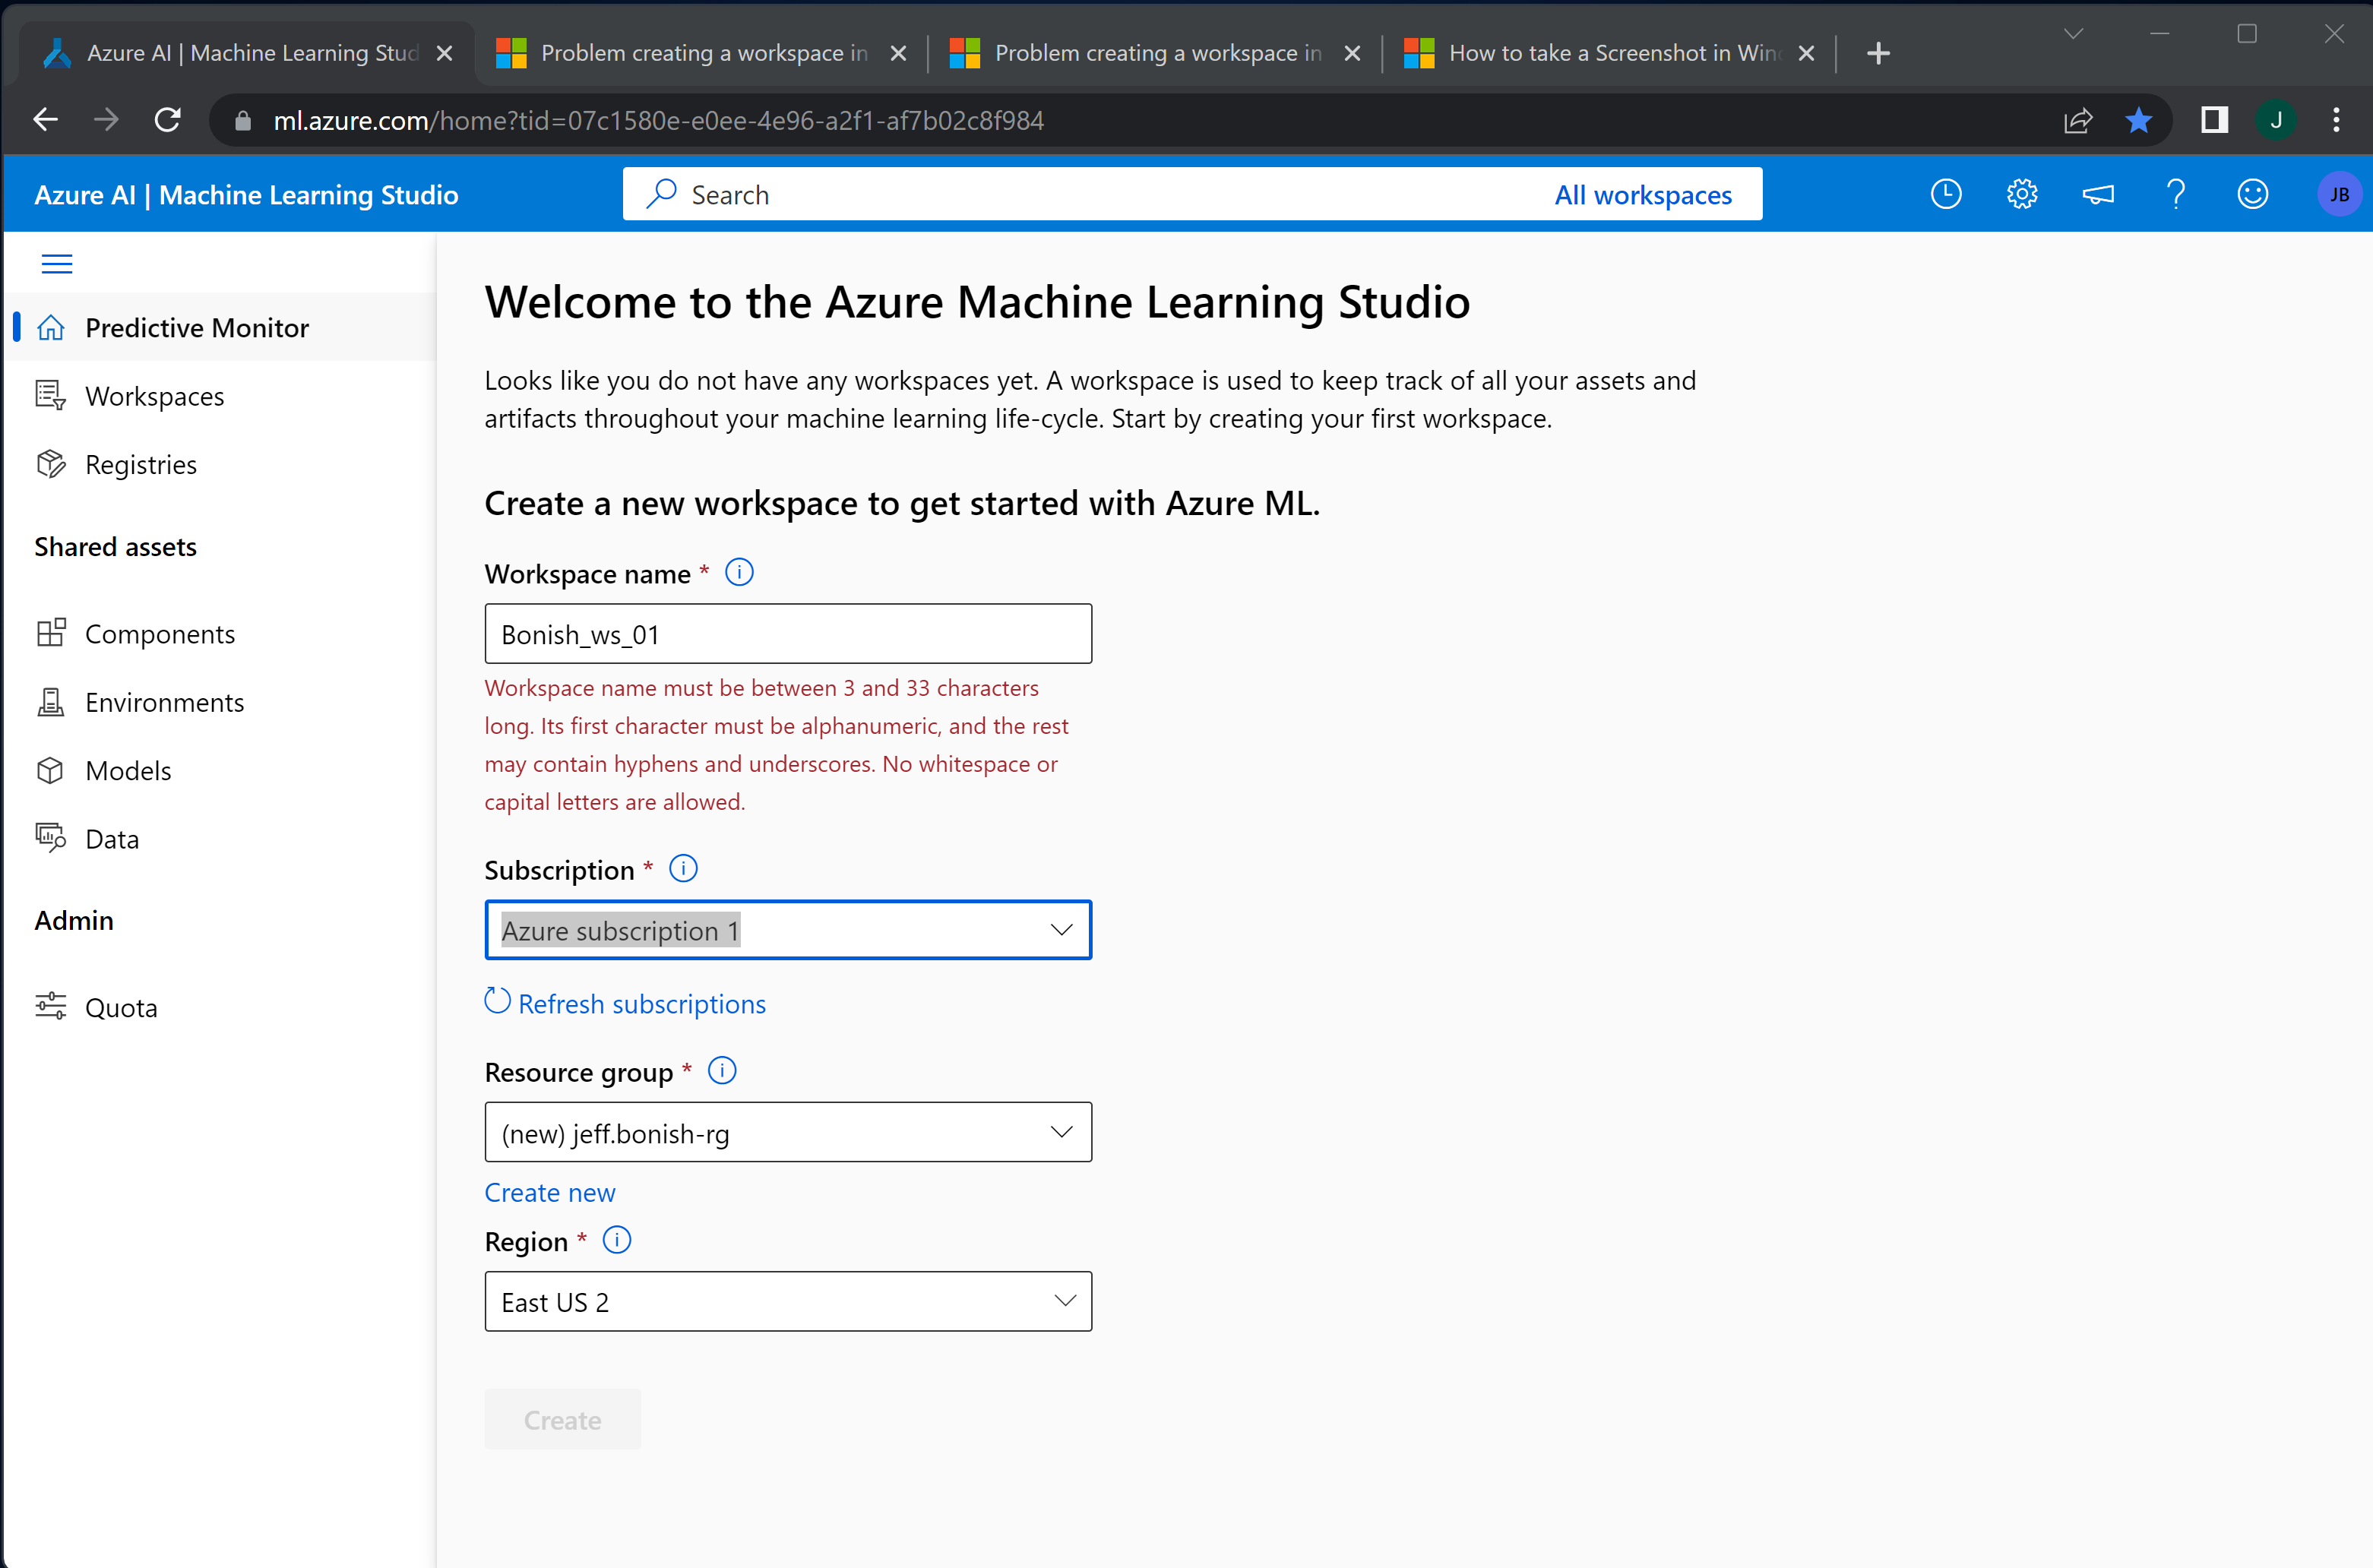
Task: Open Models under Shared assets
Action: pos(221,770)
